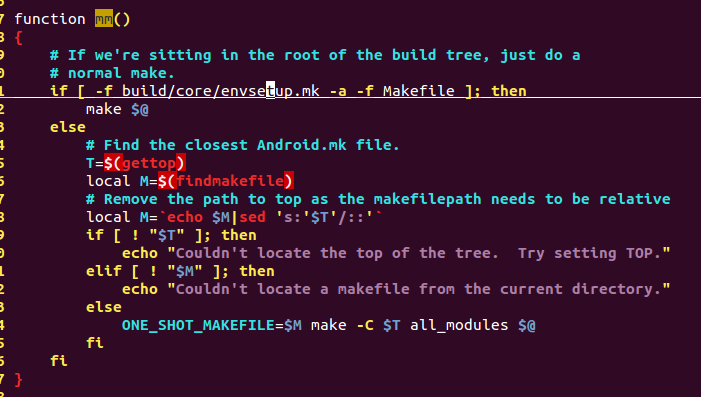Screen dimensions: 701x397
Task: Click 'relative' in the Remove the path comment
Action: (x=634, y=199)
